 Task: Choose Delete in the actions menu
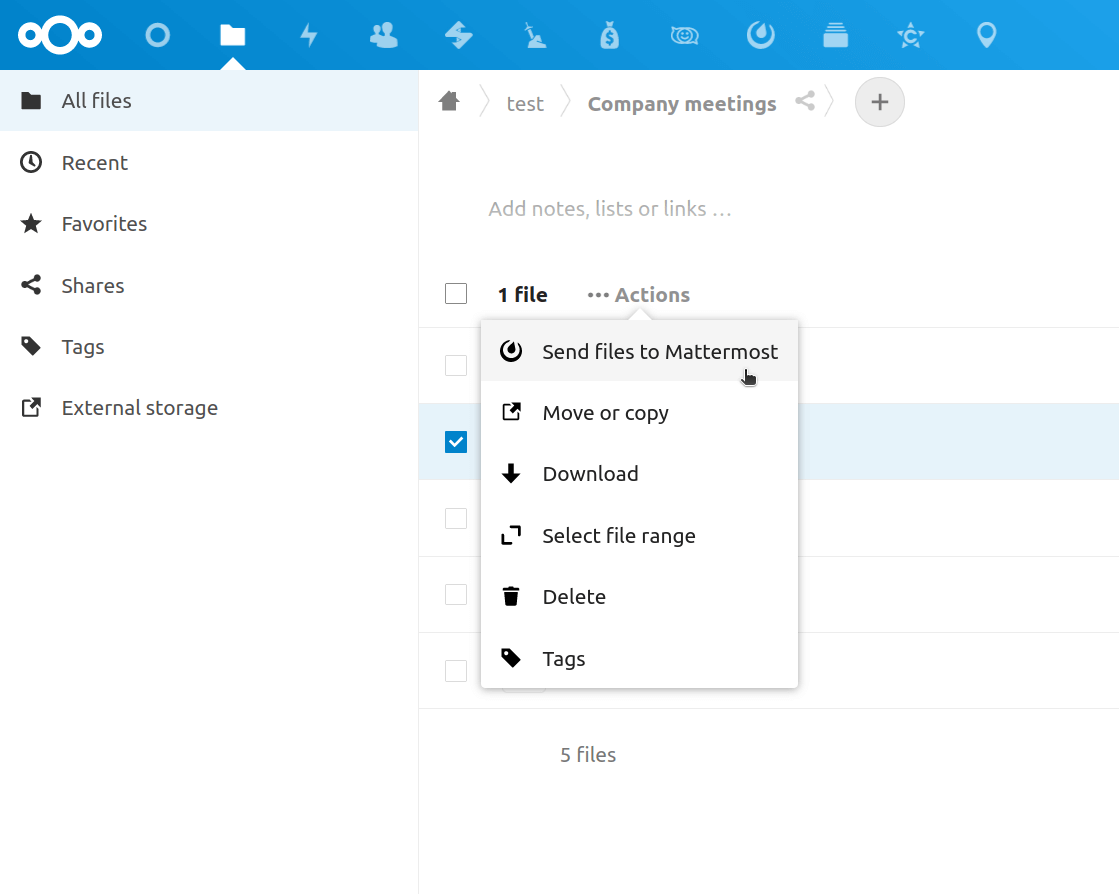coord(639,596)
